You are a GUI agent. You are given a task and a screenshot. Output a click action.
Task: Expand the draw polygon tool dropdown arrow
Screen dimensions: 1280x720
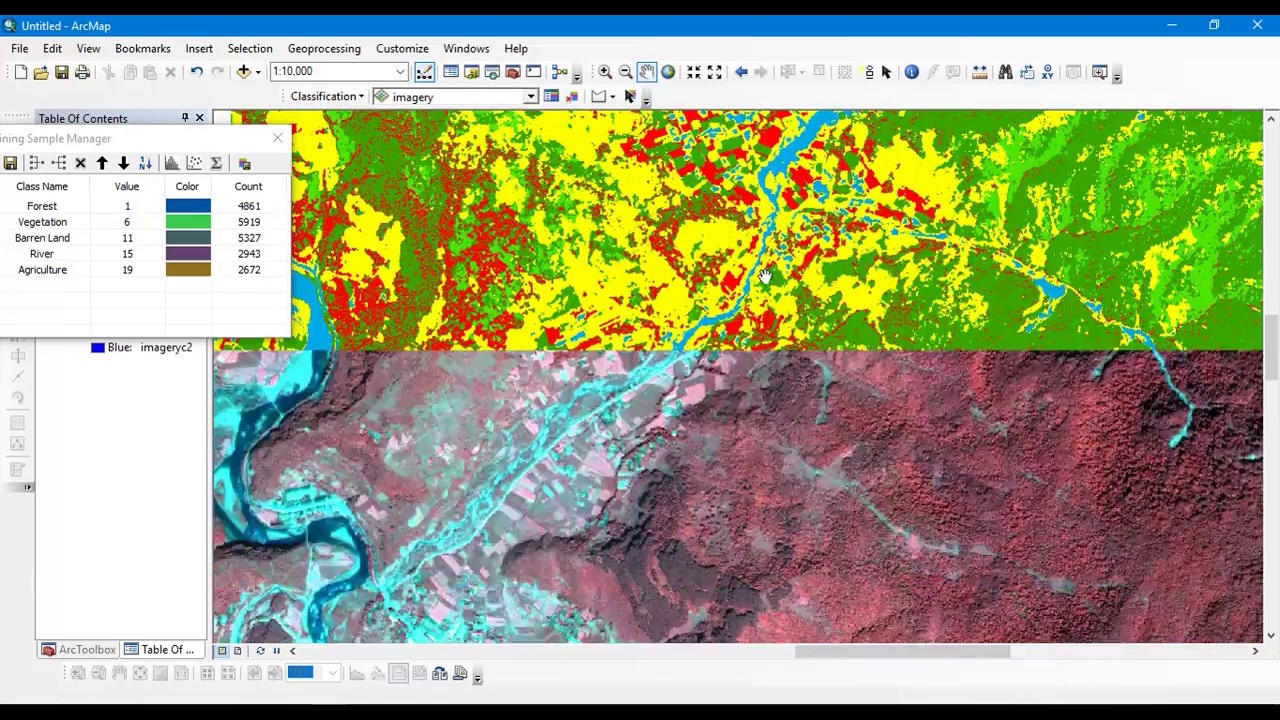612,97
